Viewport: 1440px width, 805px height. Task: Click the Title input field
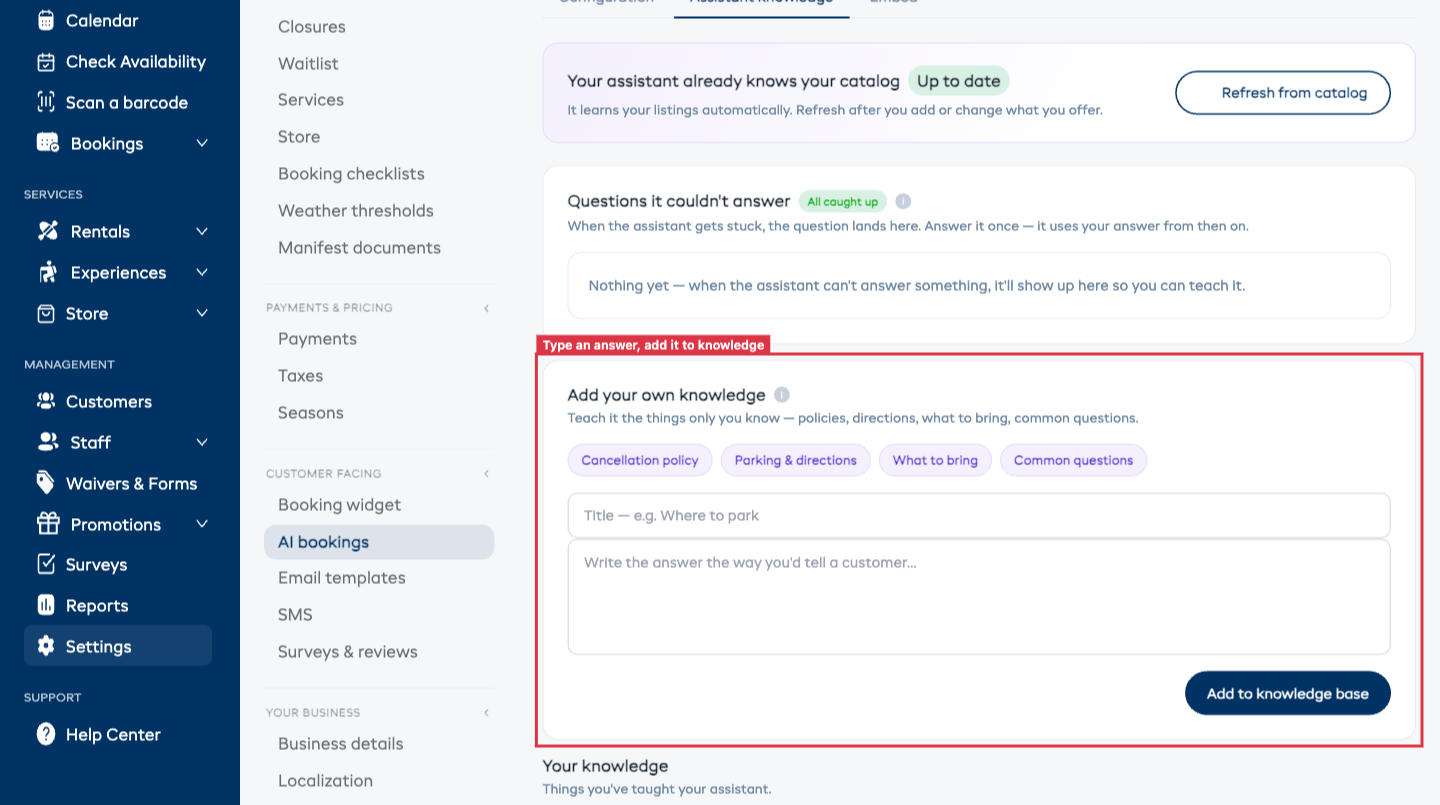(x=979, y=515)
